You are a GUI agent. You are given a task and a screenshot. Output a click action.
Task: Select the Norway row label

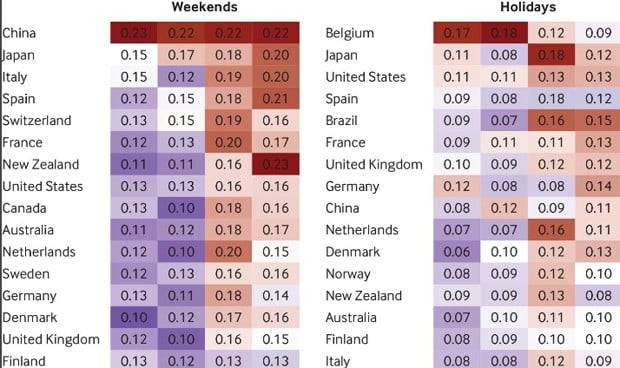(348, 274)
